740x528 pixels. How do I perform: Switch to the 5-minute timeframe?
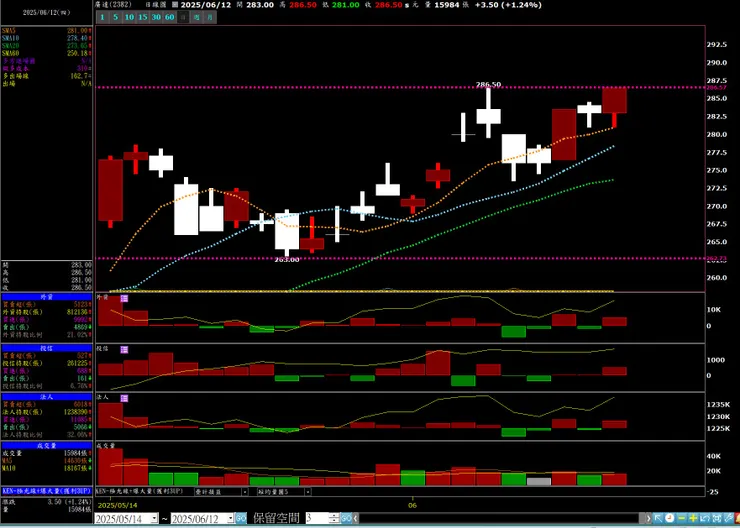(x=116, y=17)
